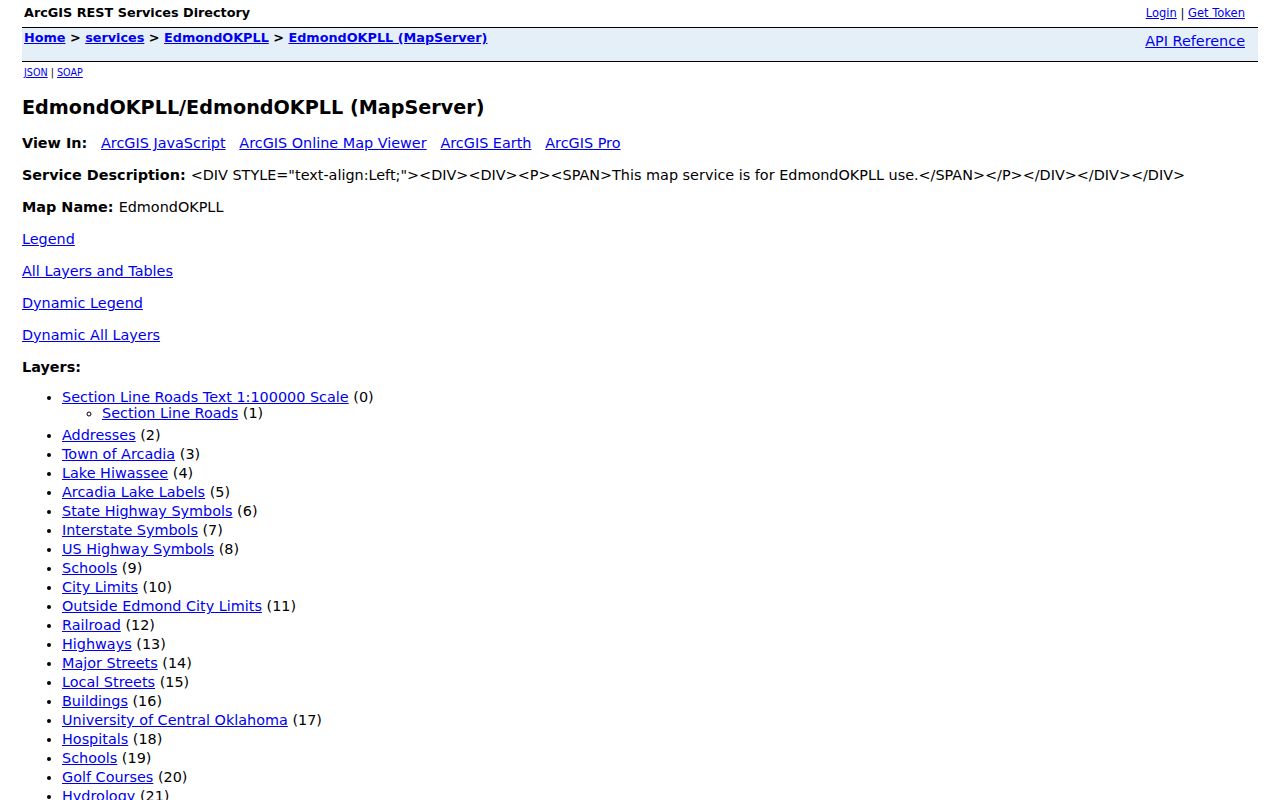The image size is (1280, 800).
Task: Open the EdmondOKPLL folder breadcrumb
Action: coord(216,38)
